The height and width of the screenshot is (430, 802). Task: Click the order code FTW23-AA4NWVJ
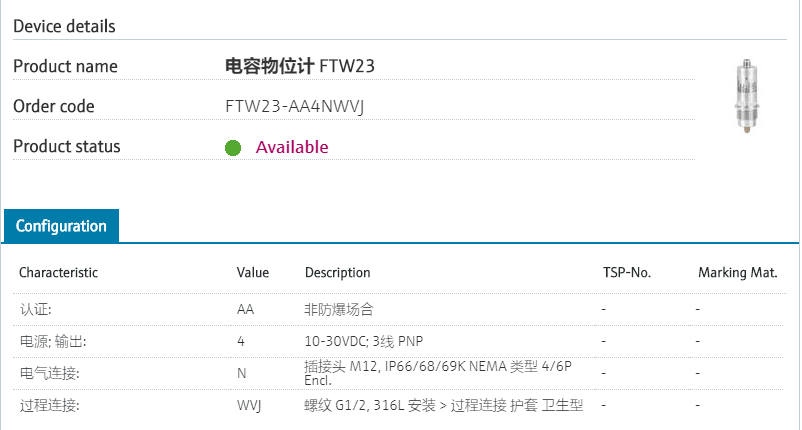tap(294, 107)
